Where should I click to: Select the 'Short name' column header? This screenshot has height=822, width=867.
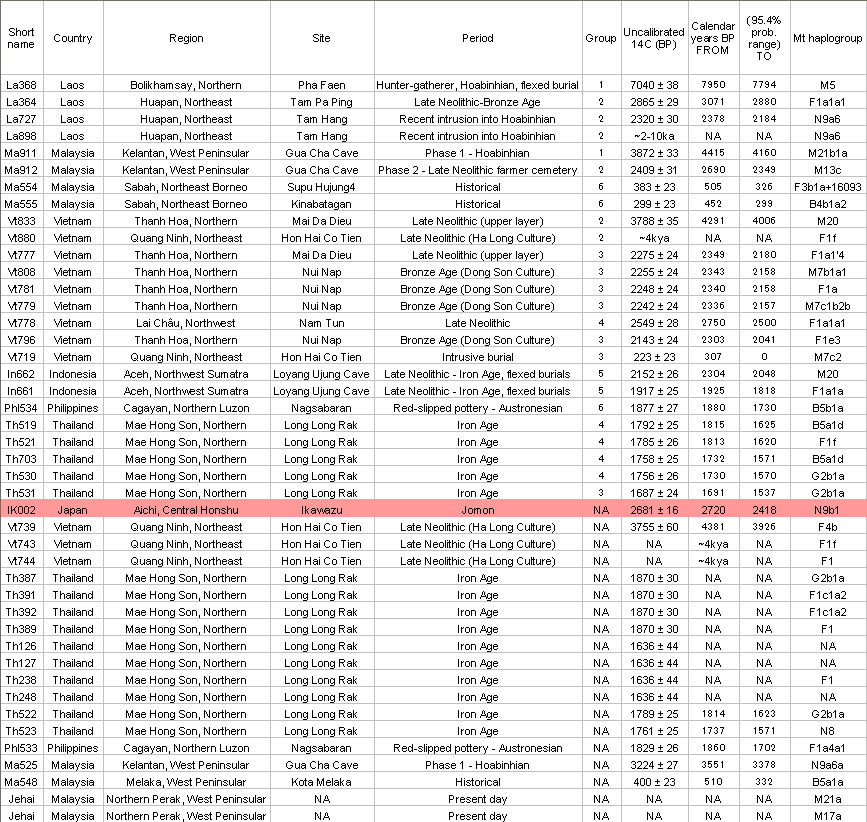[x=22, y=38]
